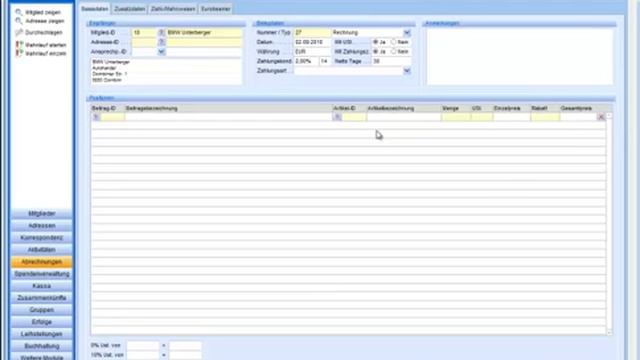Open the lookup button next to Mitglied-ID
The height and width of the screenshot is (360, 640).
(x=161, y=32)
